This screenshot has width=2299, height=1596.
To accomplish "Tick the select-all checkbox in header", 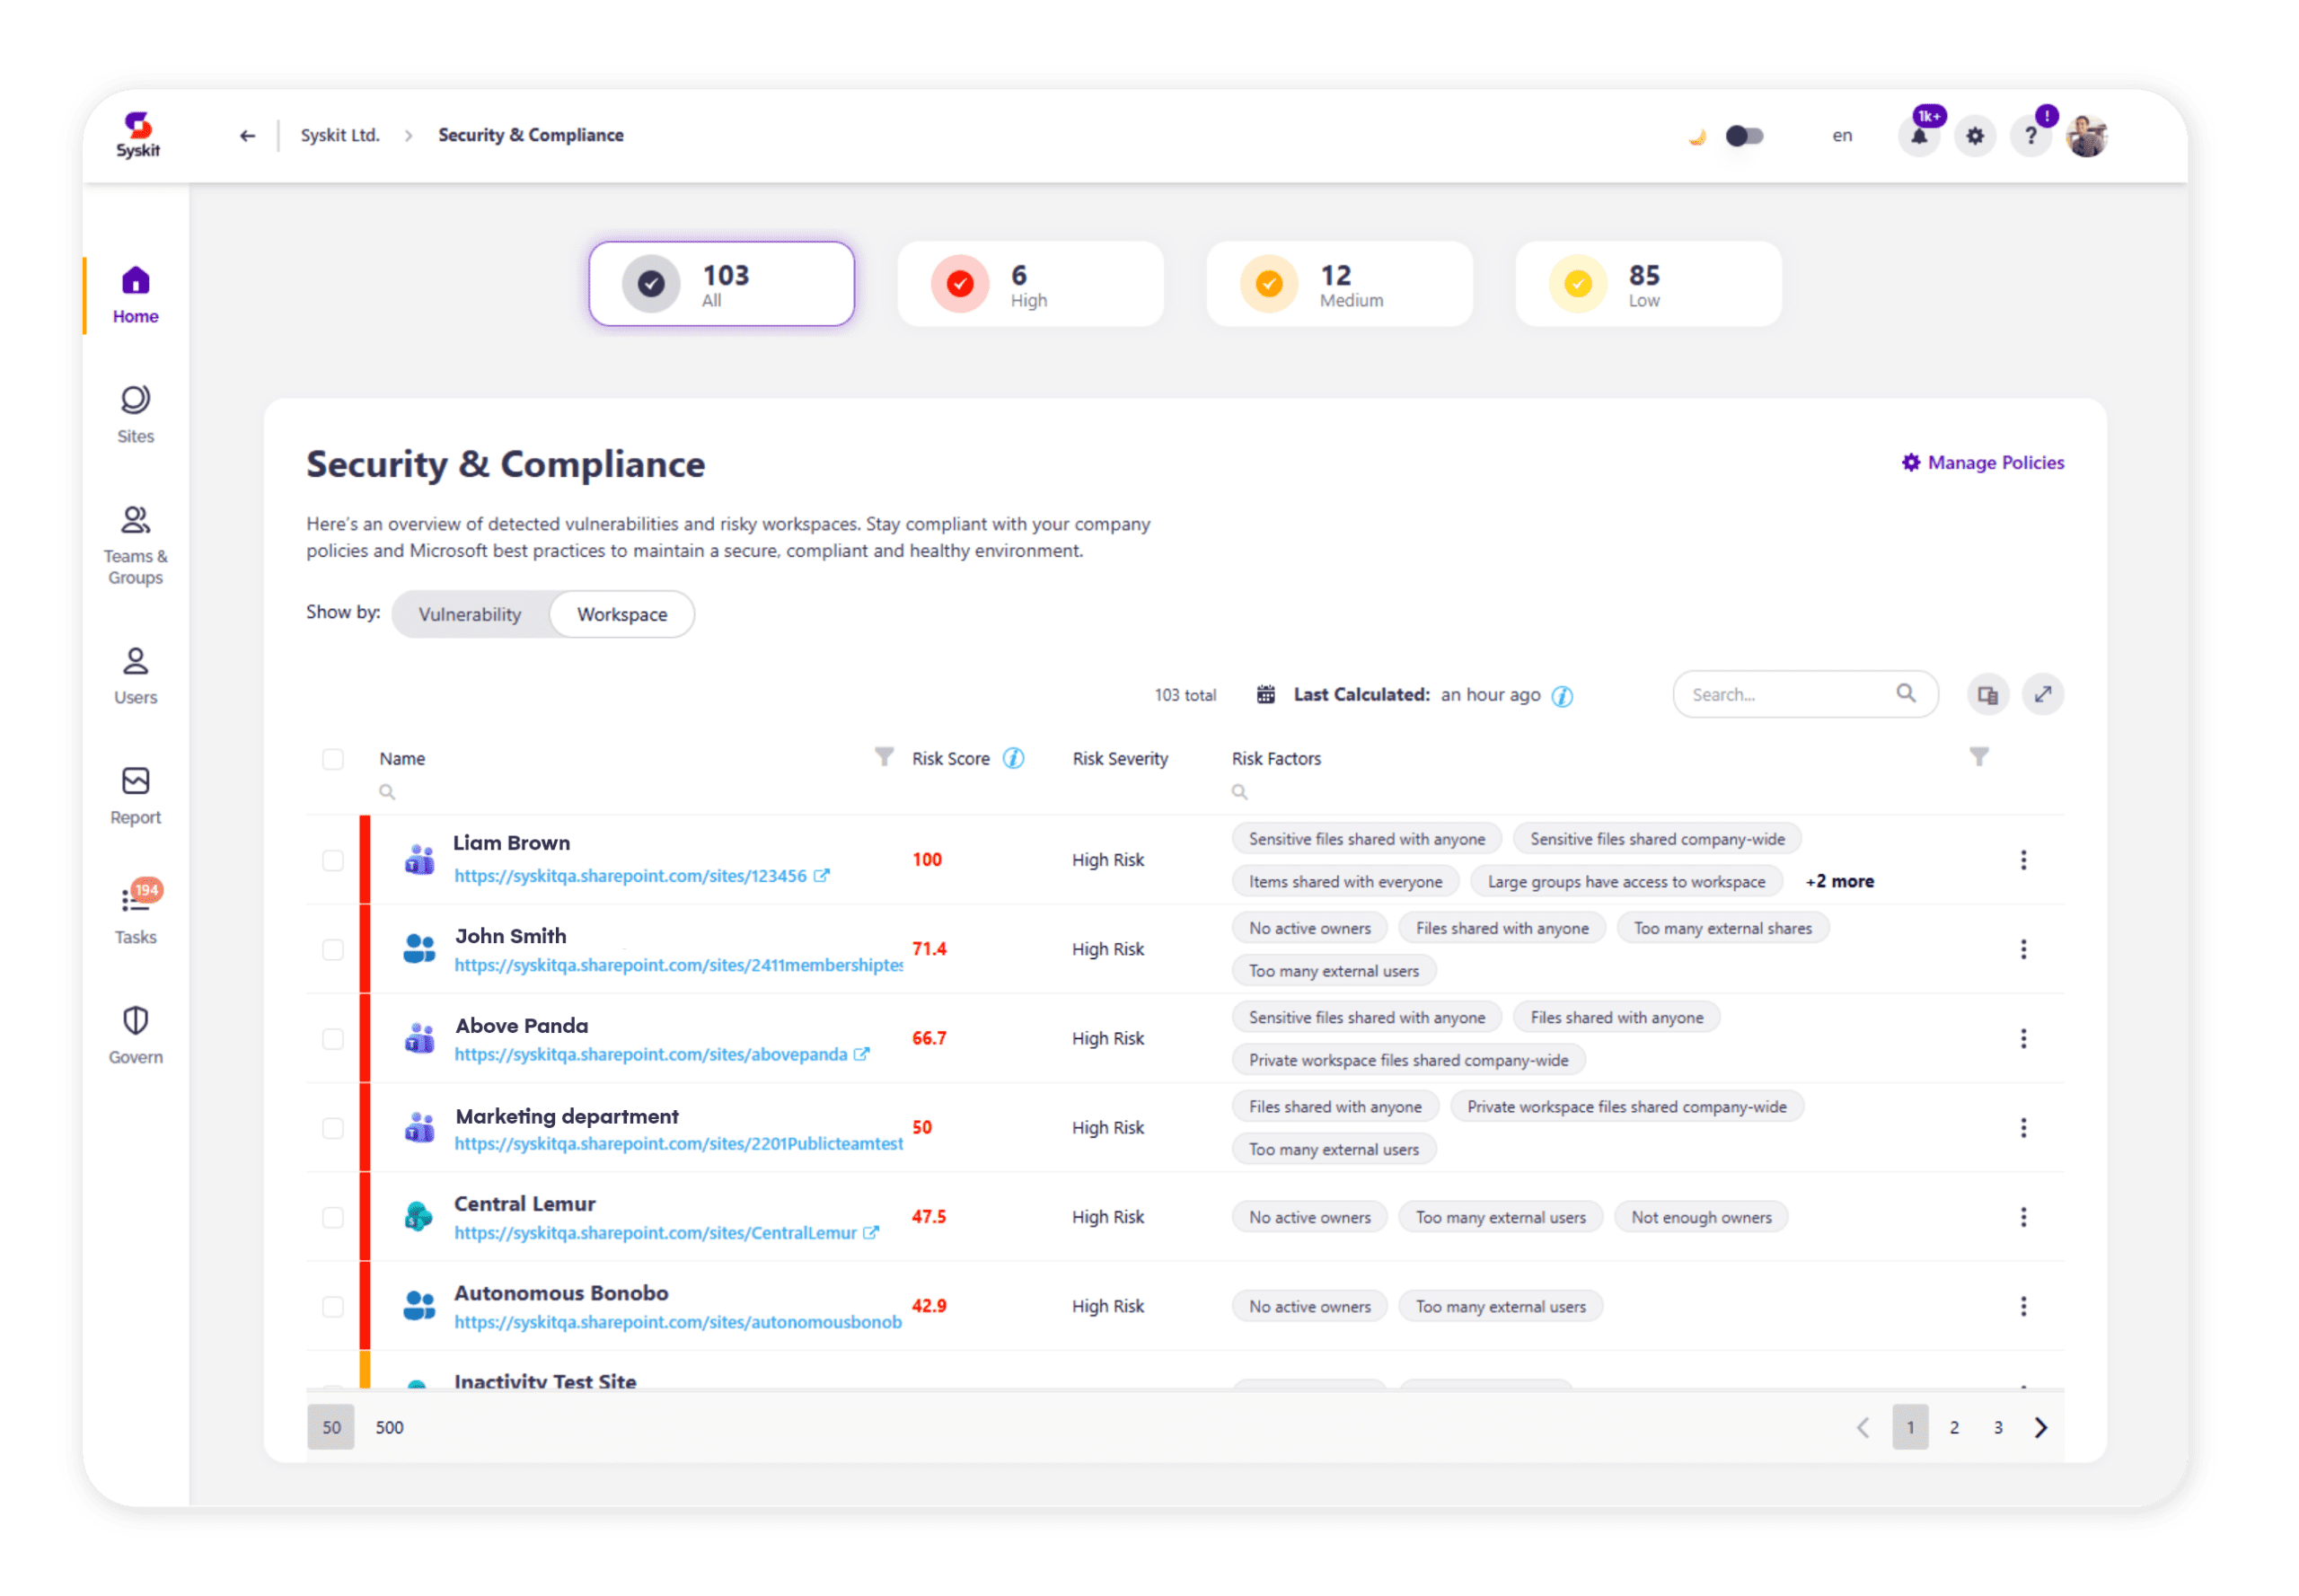I will tap(333, 759).
